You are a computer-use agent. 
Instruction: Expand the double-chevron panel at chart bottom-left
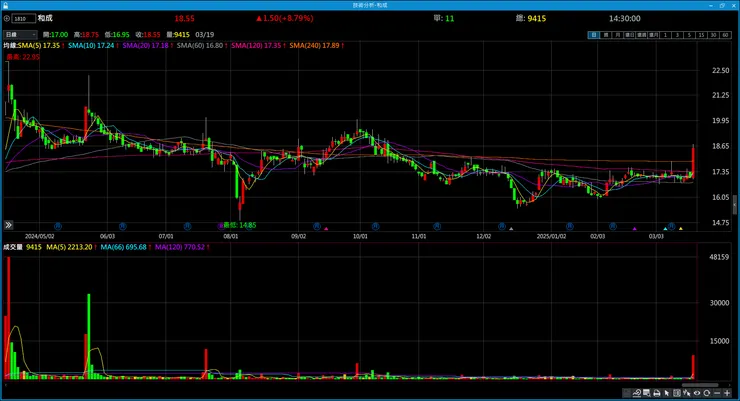8,225
